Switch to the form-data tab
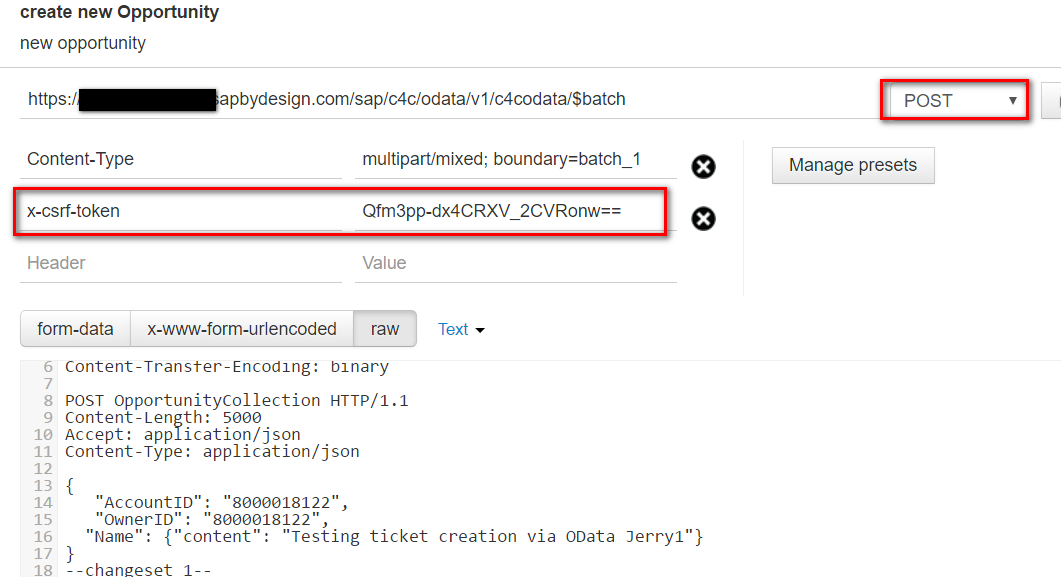 click(x=75, y=329)
